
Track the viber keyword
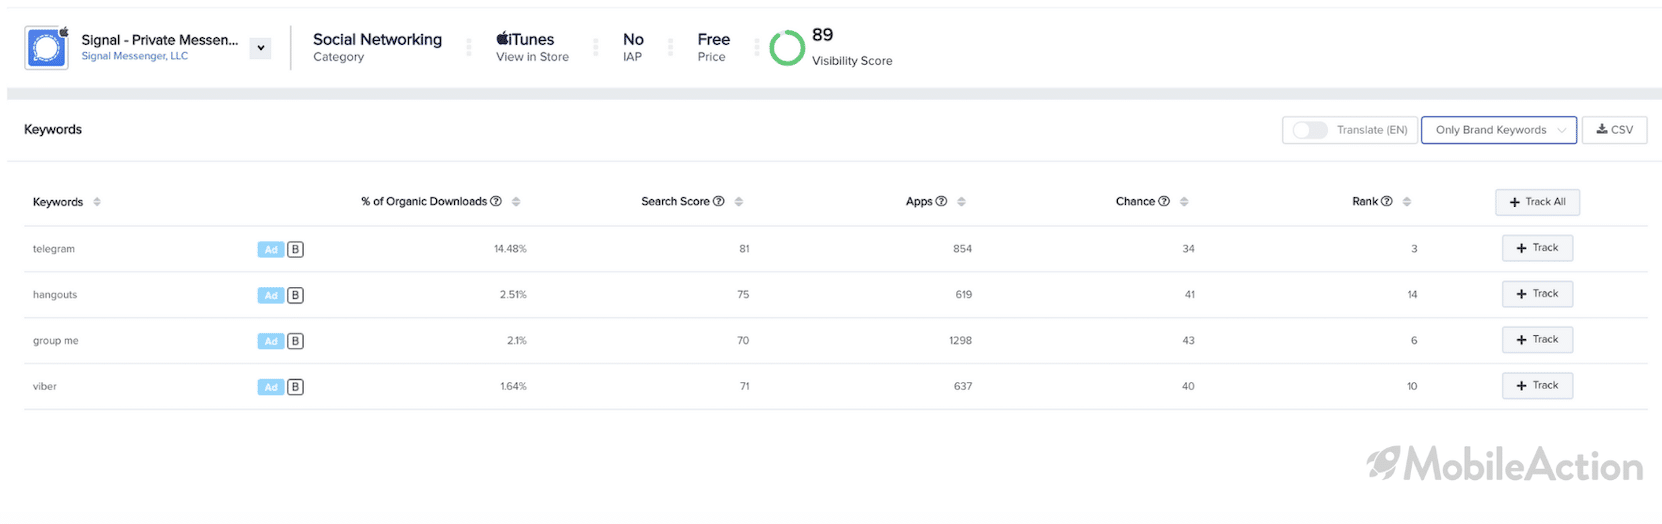click(x=1537, y=386)
